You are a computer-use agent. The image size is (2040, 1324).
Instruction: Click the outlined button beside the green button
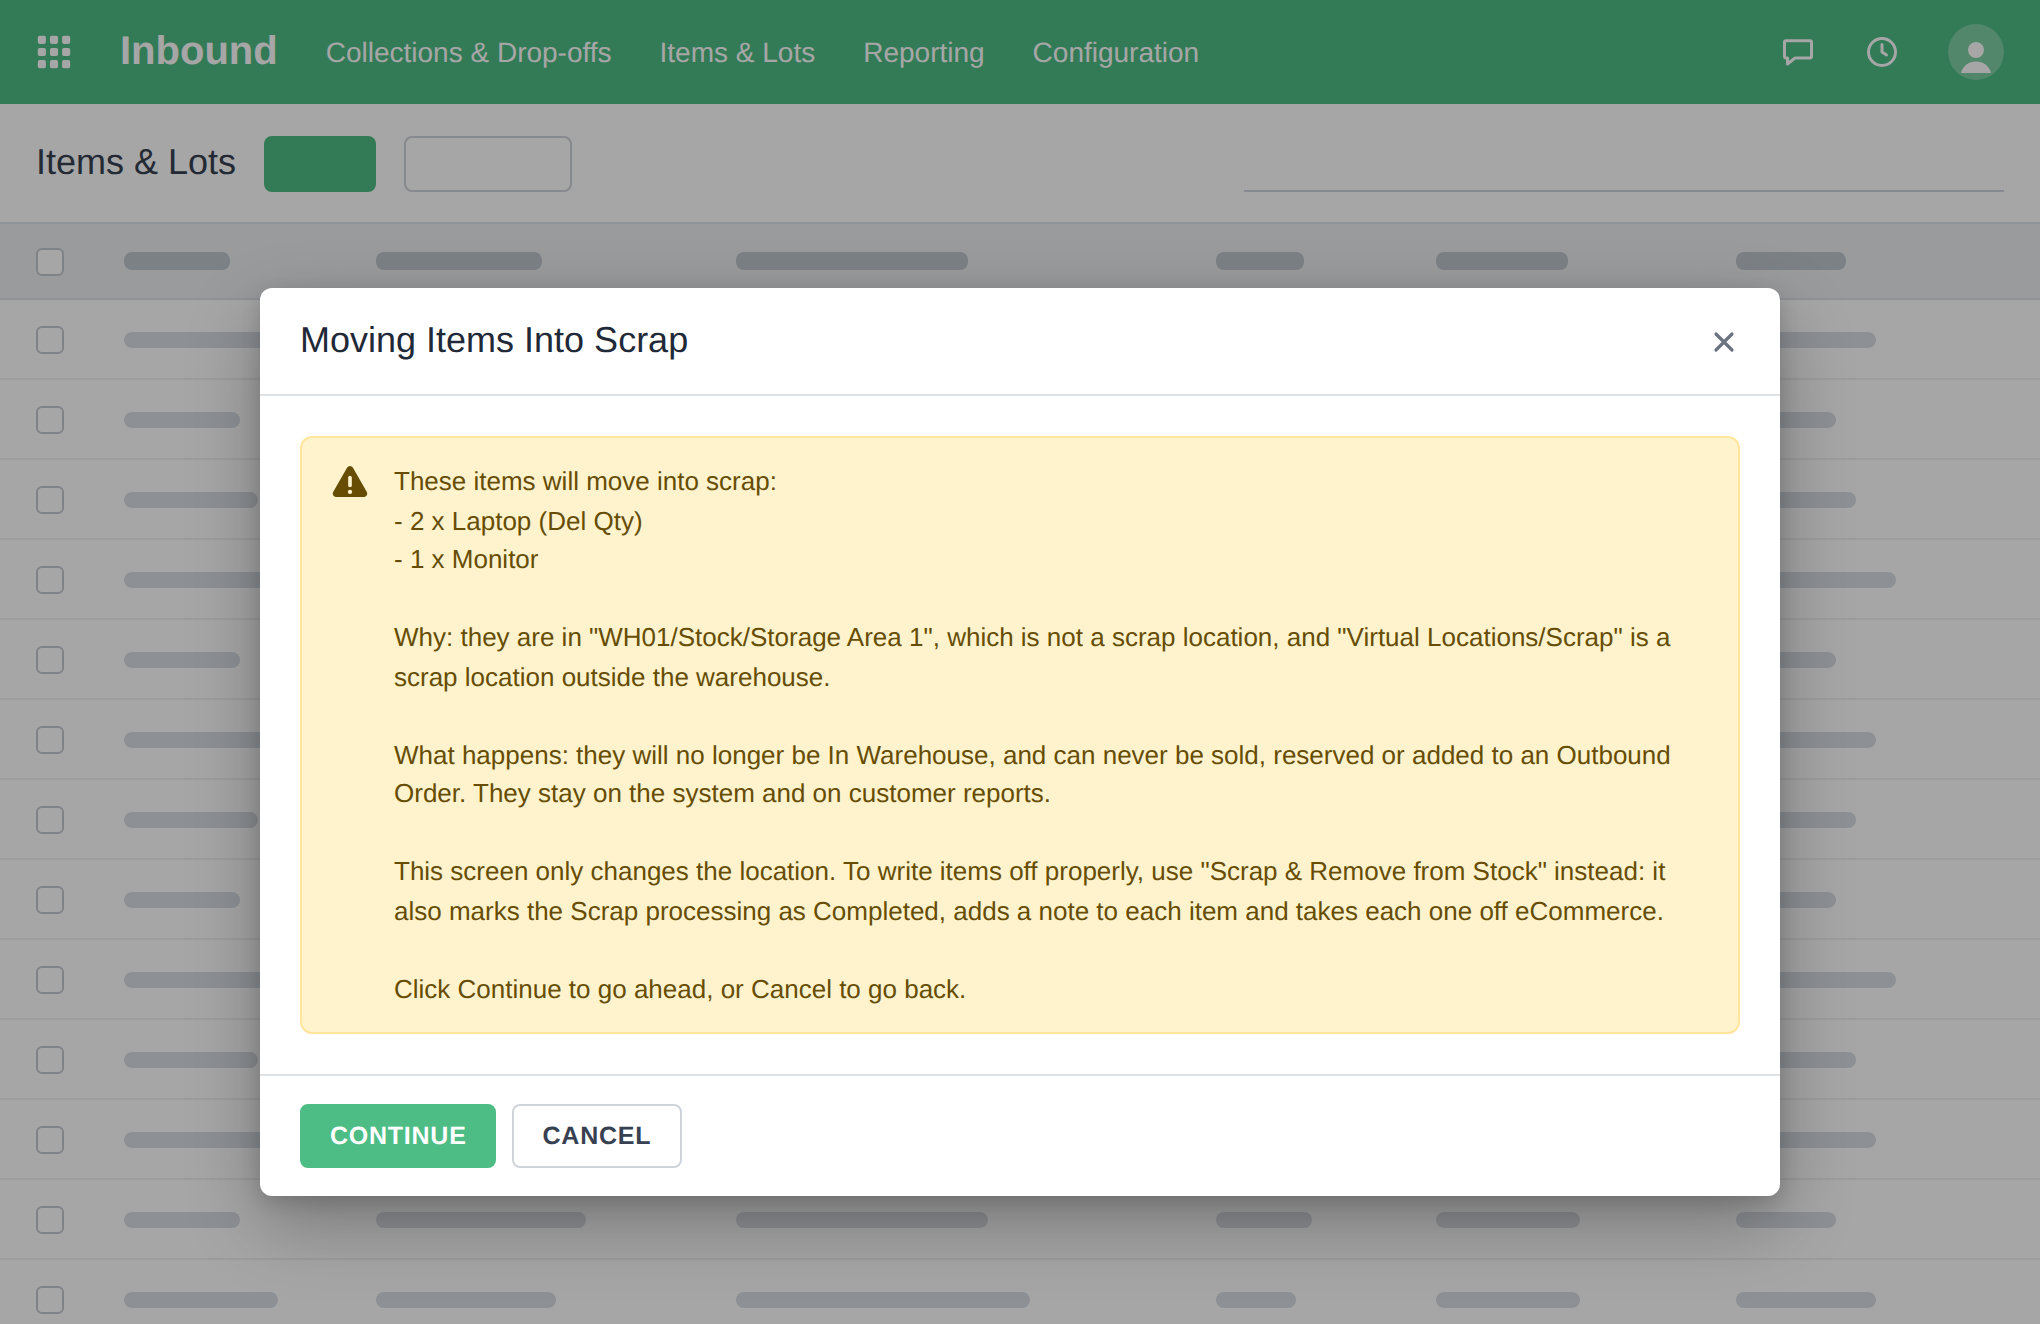point(488,164)
